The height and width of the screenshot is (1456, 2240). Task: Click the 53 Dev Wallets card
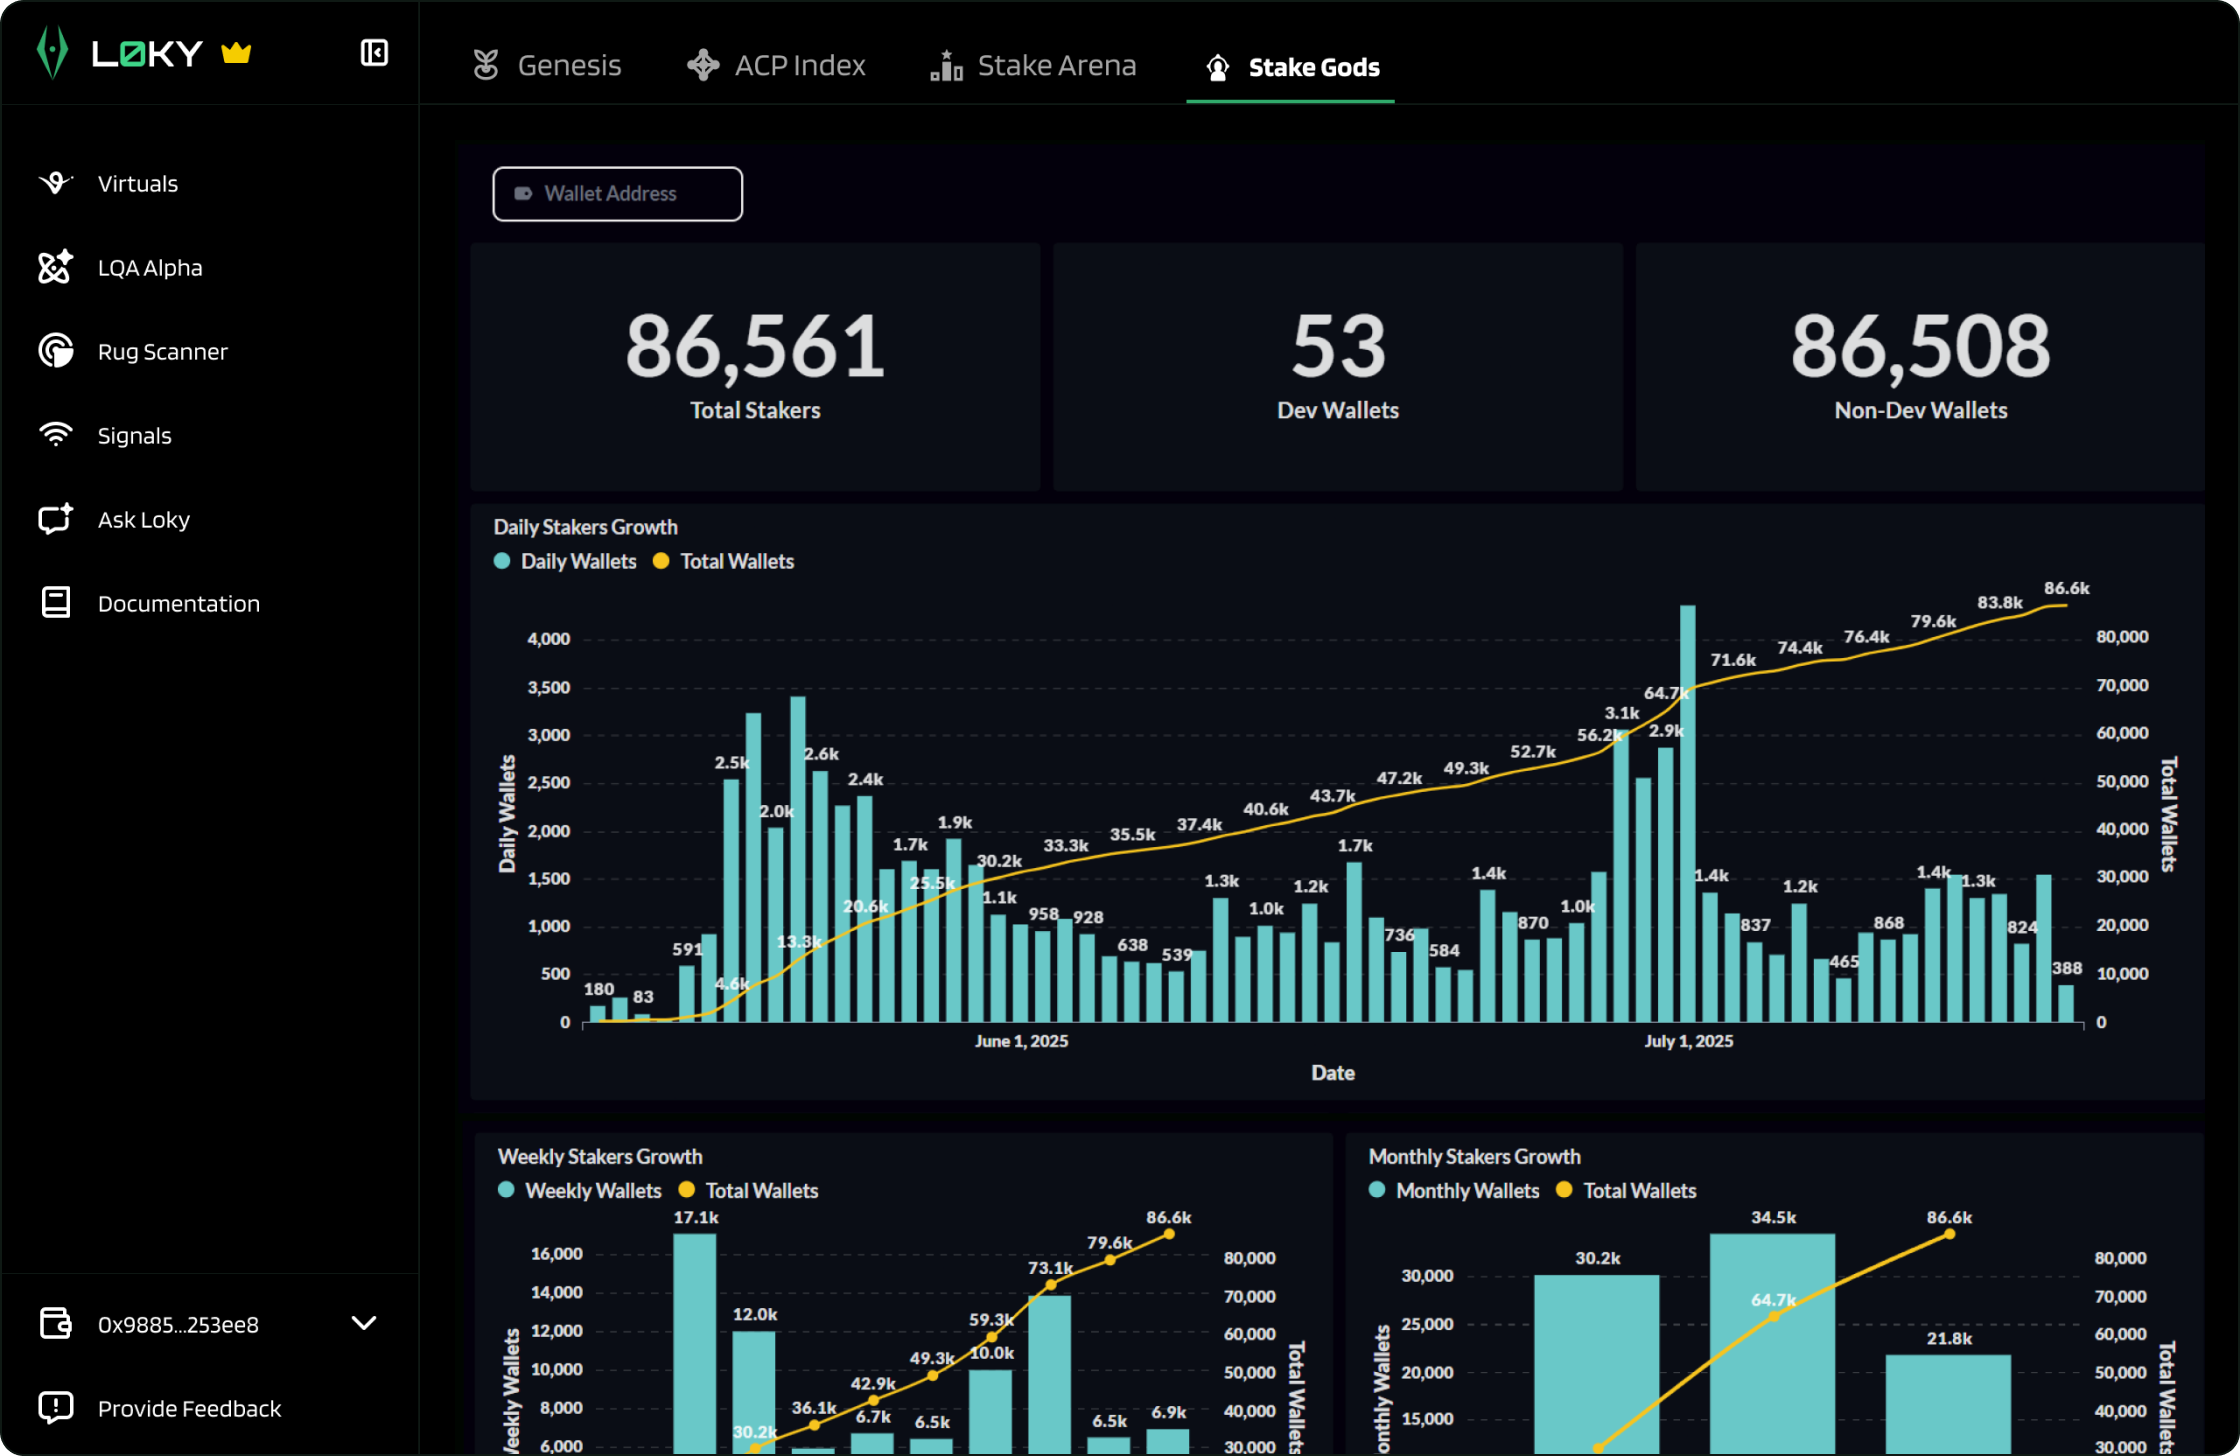tap(1338, 366)
